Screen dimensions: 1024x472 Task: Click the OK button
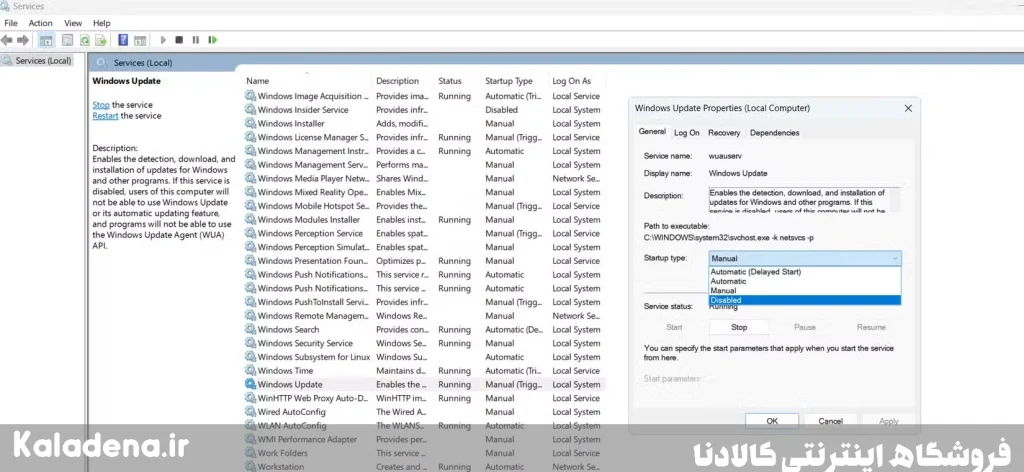[772, 421]
